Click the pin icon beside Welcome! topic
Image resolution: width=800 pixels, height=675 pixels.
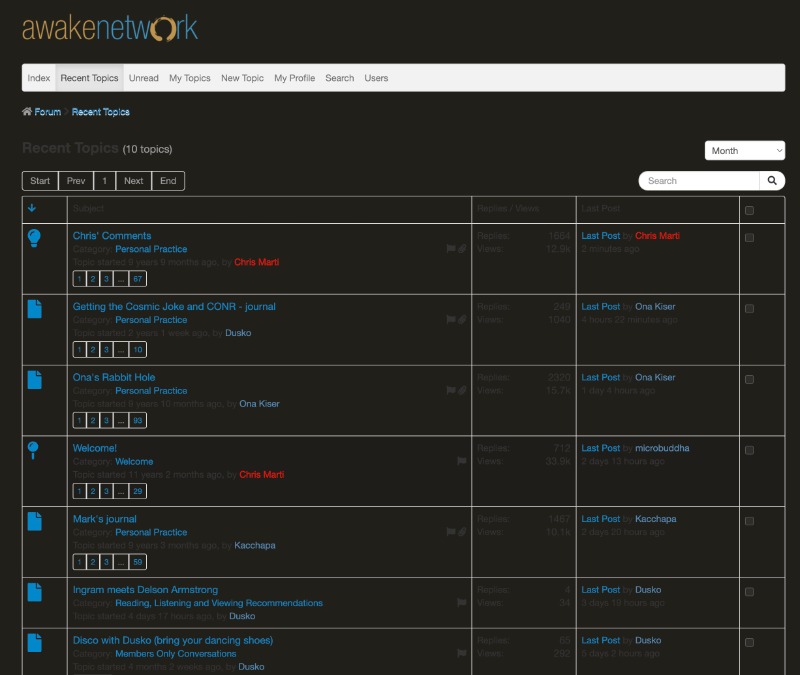click(x=33, y=450)
